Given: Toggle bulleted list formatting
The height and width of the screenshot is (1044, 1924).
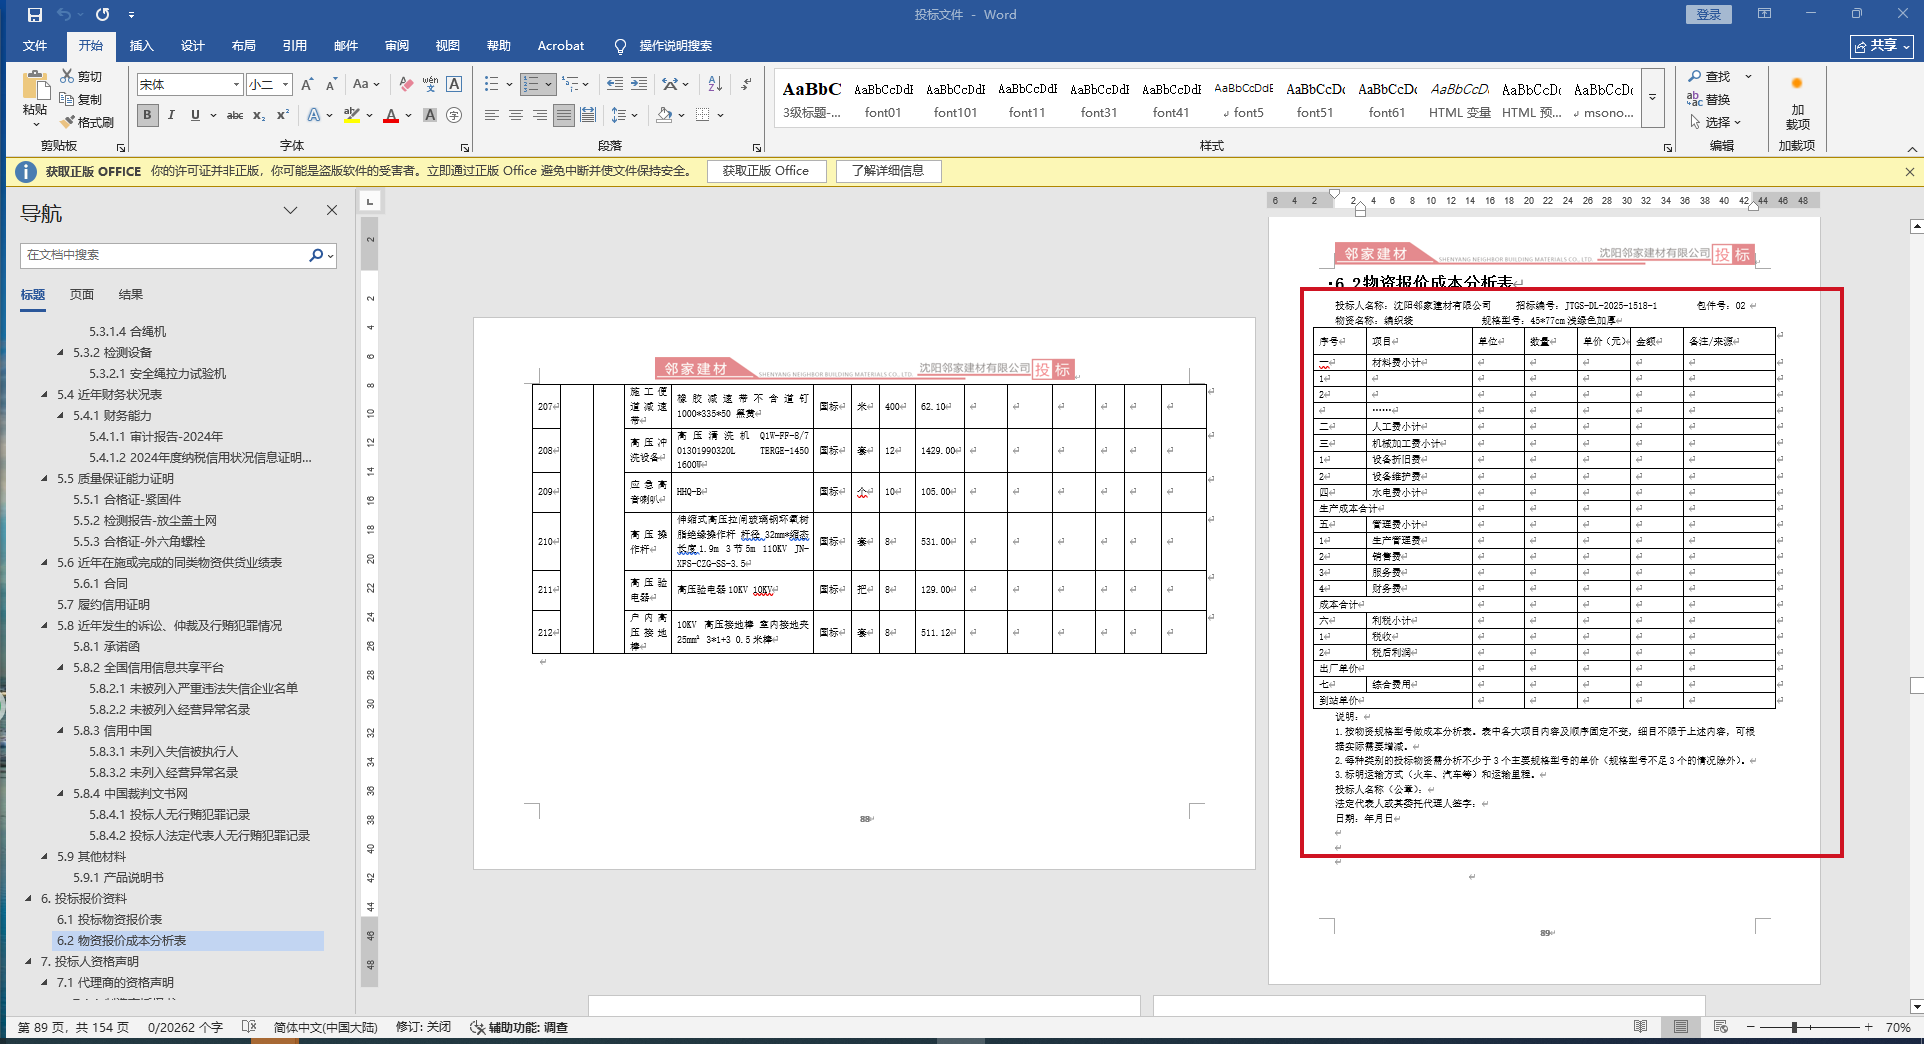Looking at the screenshot, I should click(491, 84).
